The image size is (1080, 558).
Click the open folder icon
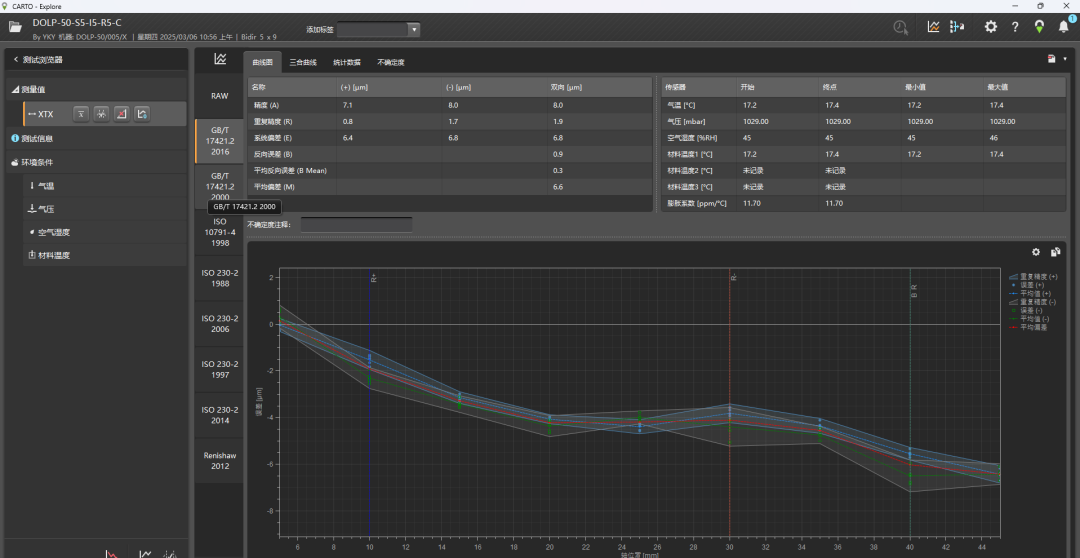coord(15,27)
